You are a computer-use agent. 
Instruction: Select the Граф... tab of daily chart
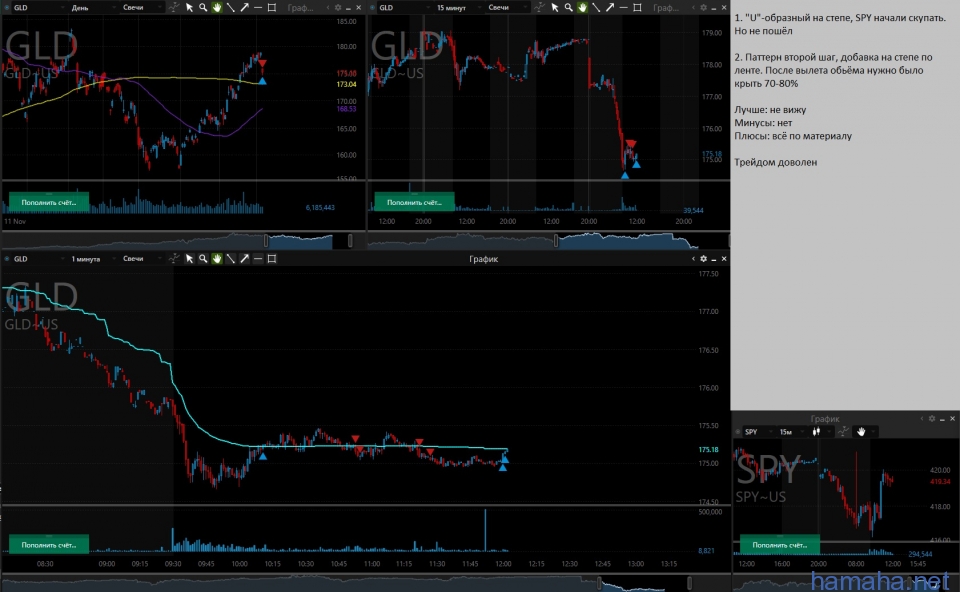301,7
